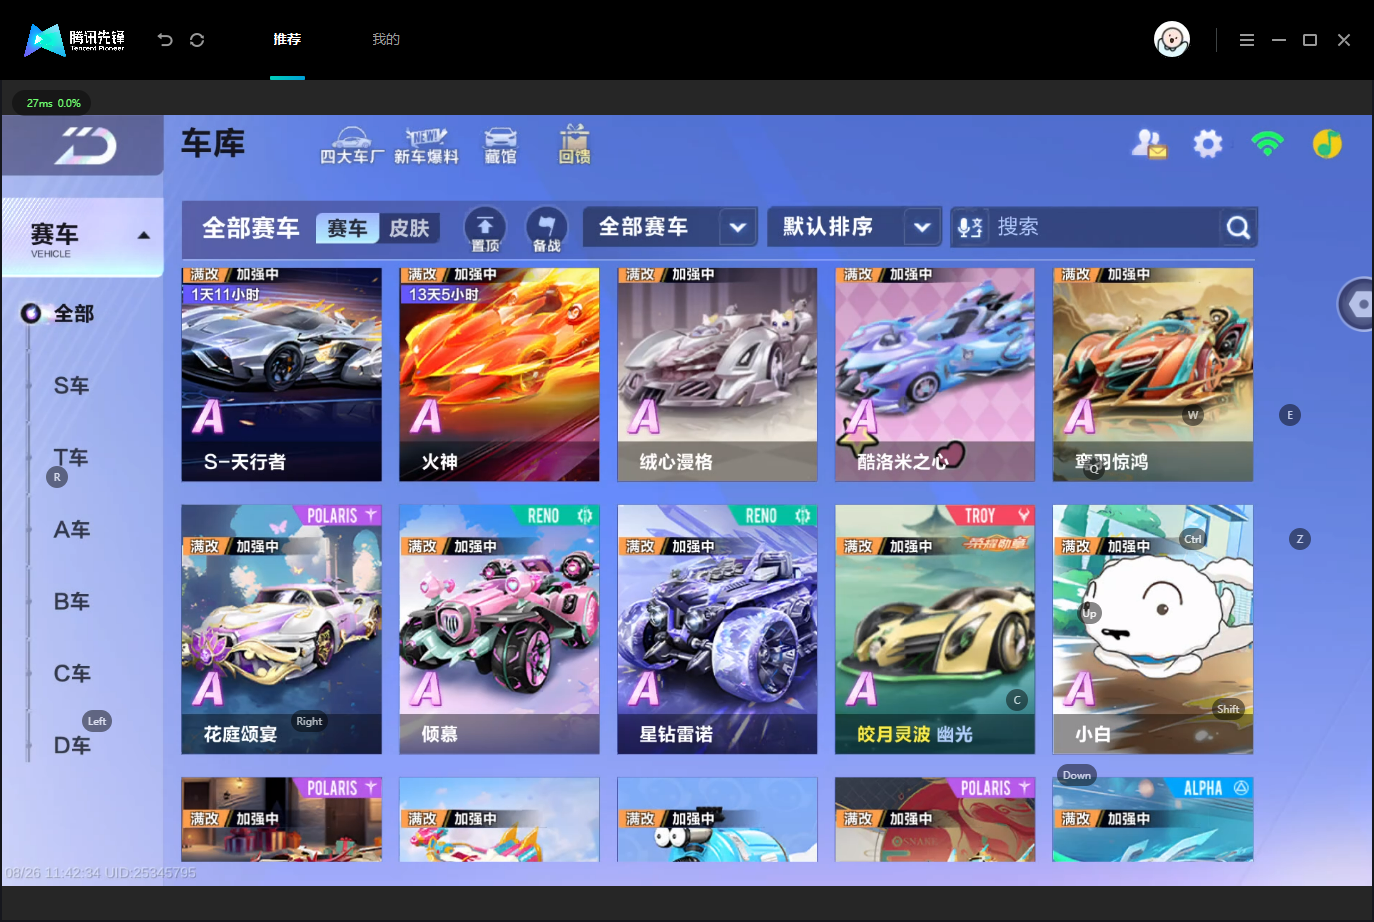Switch the toggle to 皮肤

[x=409, y=228]
